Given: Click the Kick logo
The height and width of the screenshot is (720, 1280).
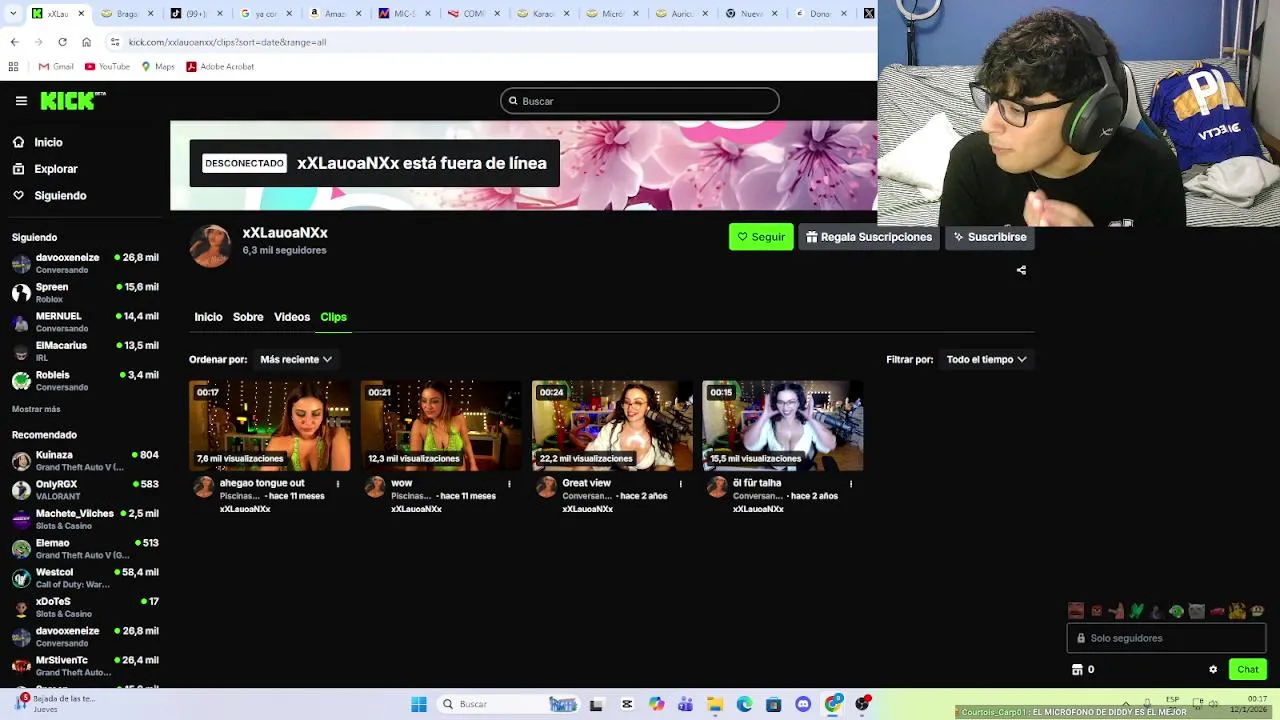Looking at the screenshot, I should point(72,100).
